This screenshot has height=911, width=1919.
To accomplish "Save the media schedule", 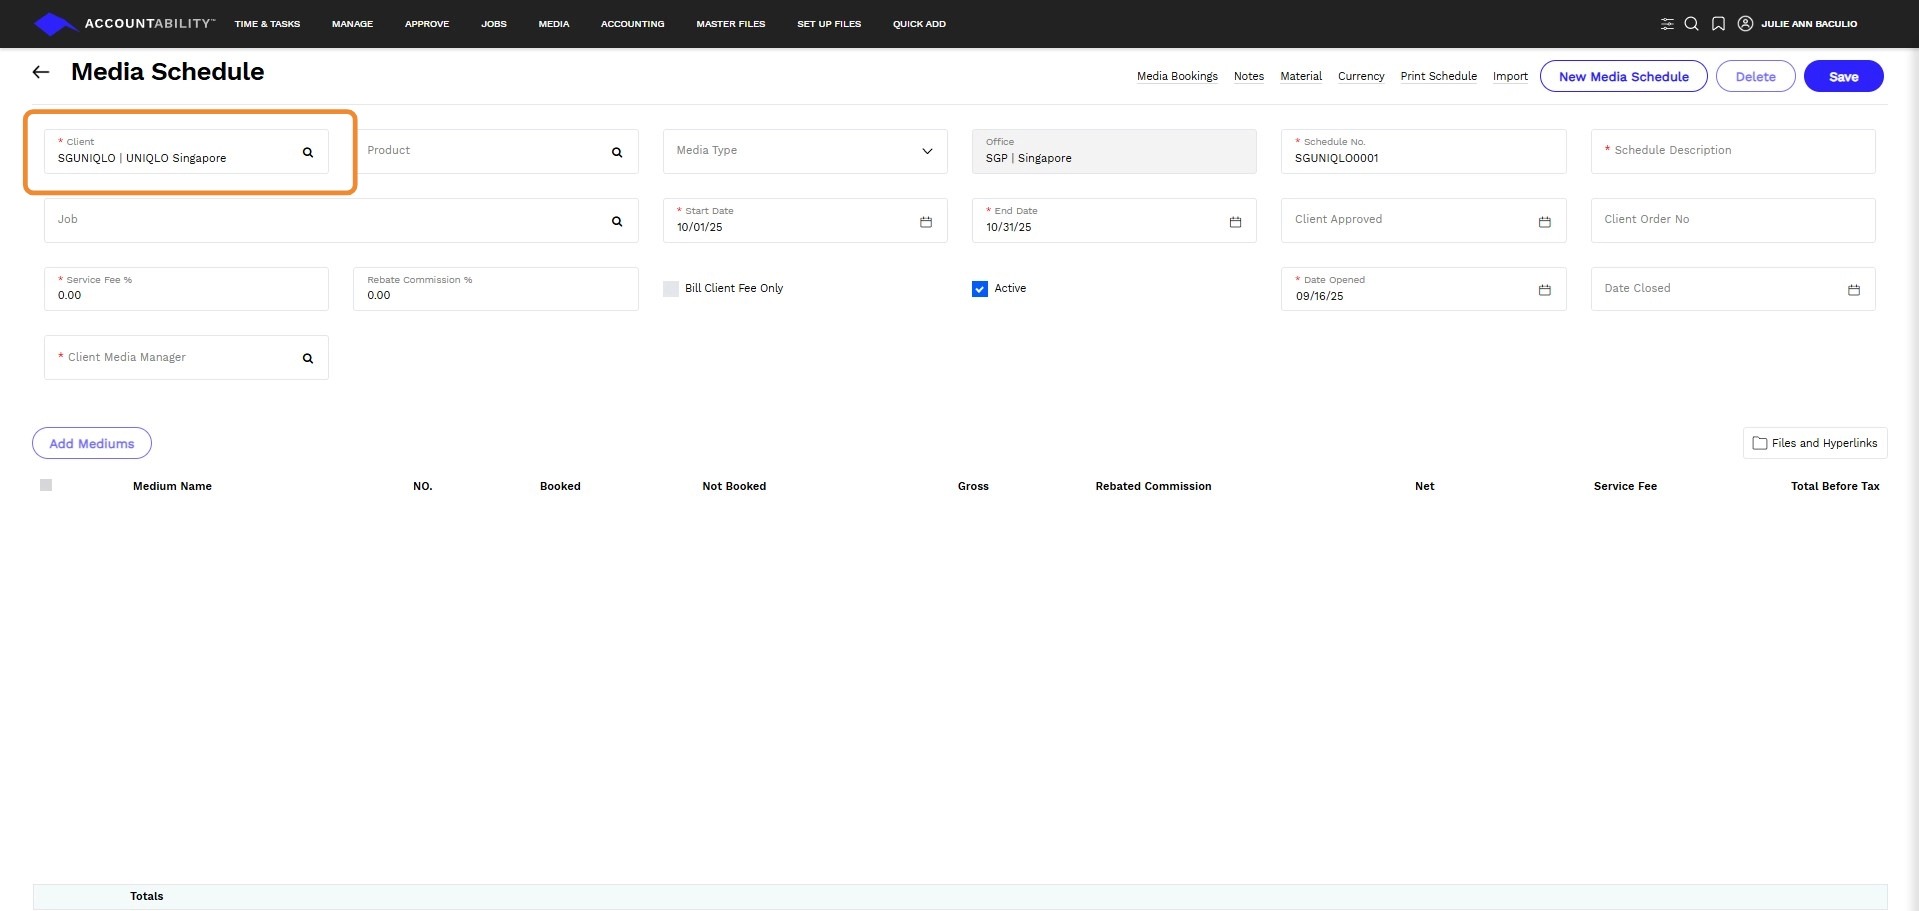I will [x=1844, y=76].
